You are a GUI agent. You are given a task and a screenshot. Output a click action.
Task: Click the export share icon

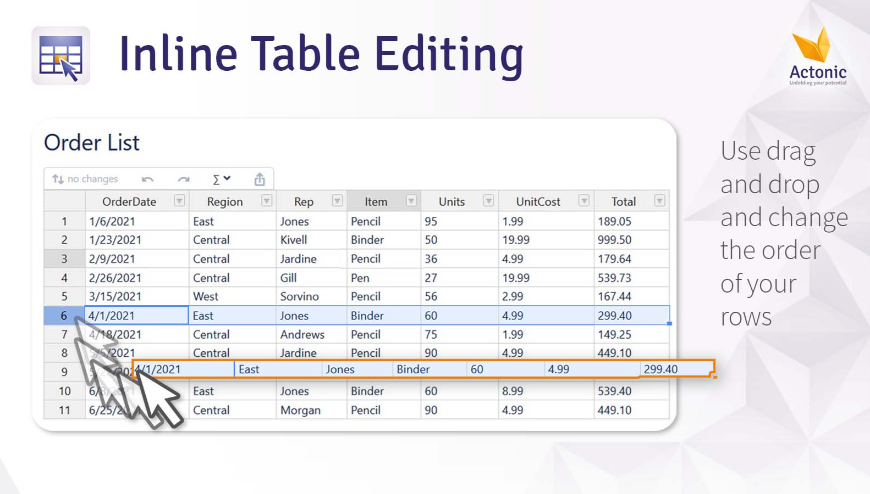pyautogui.click(x=259, y=179)
